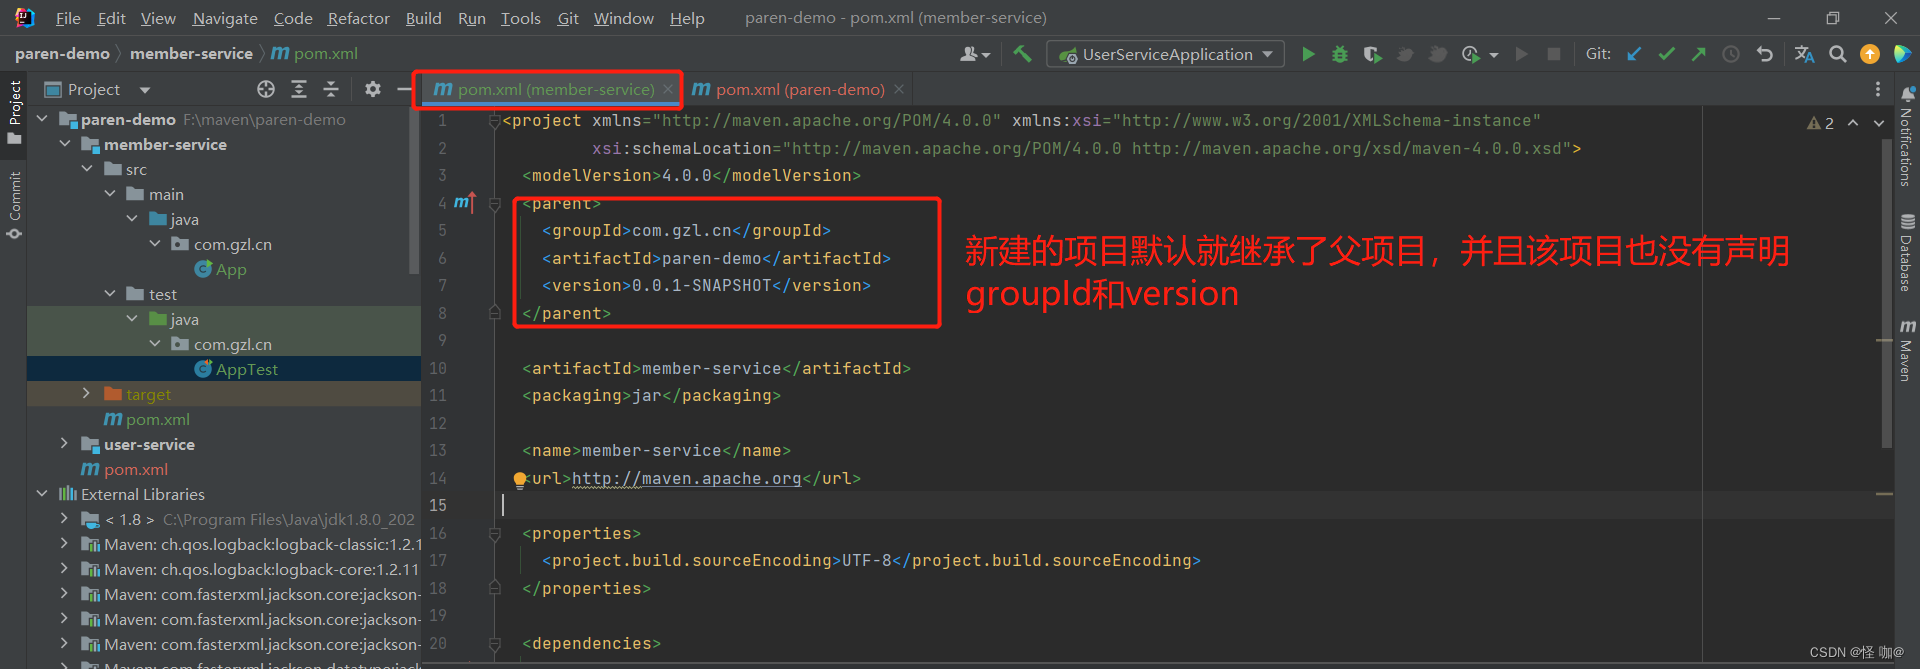Go to the next highlighted problem arrow
The image size is (1920, 669).
(x=1878, y=123)
